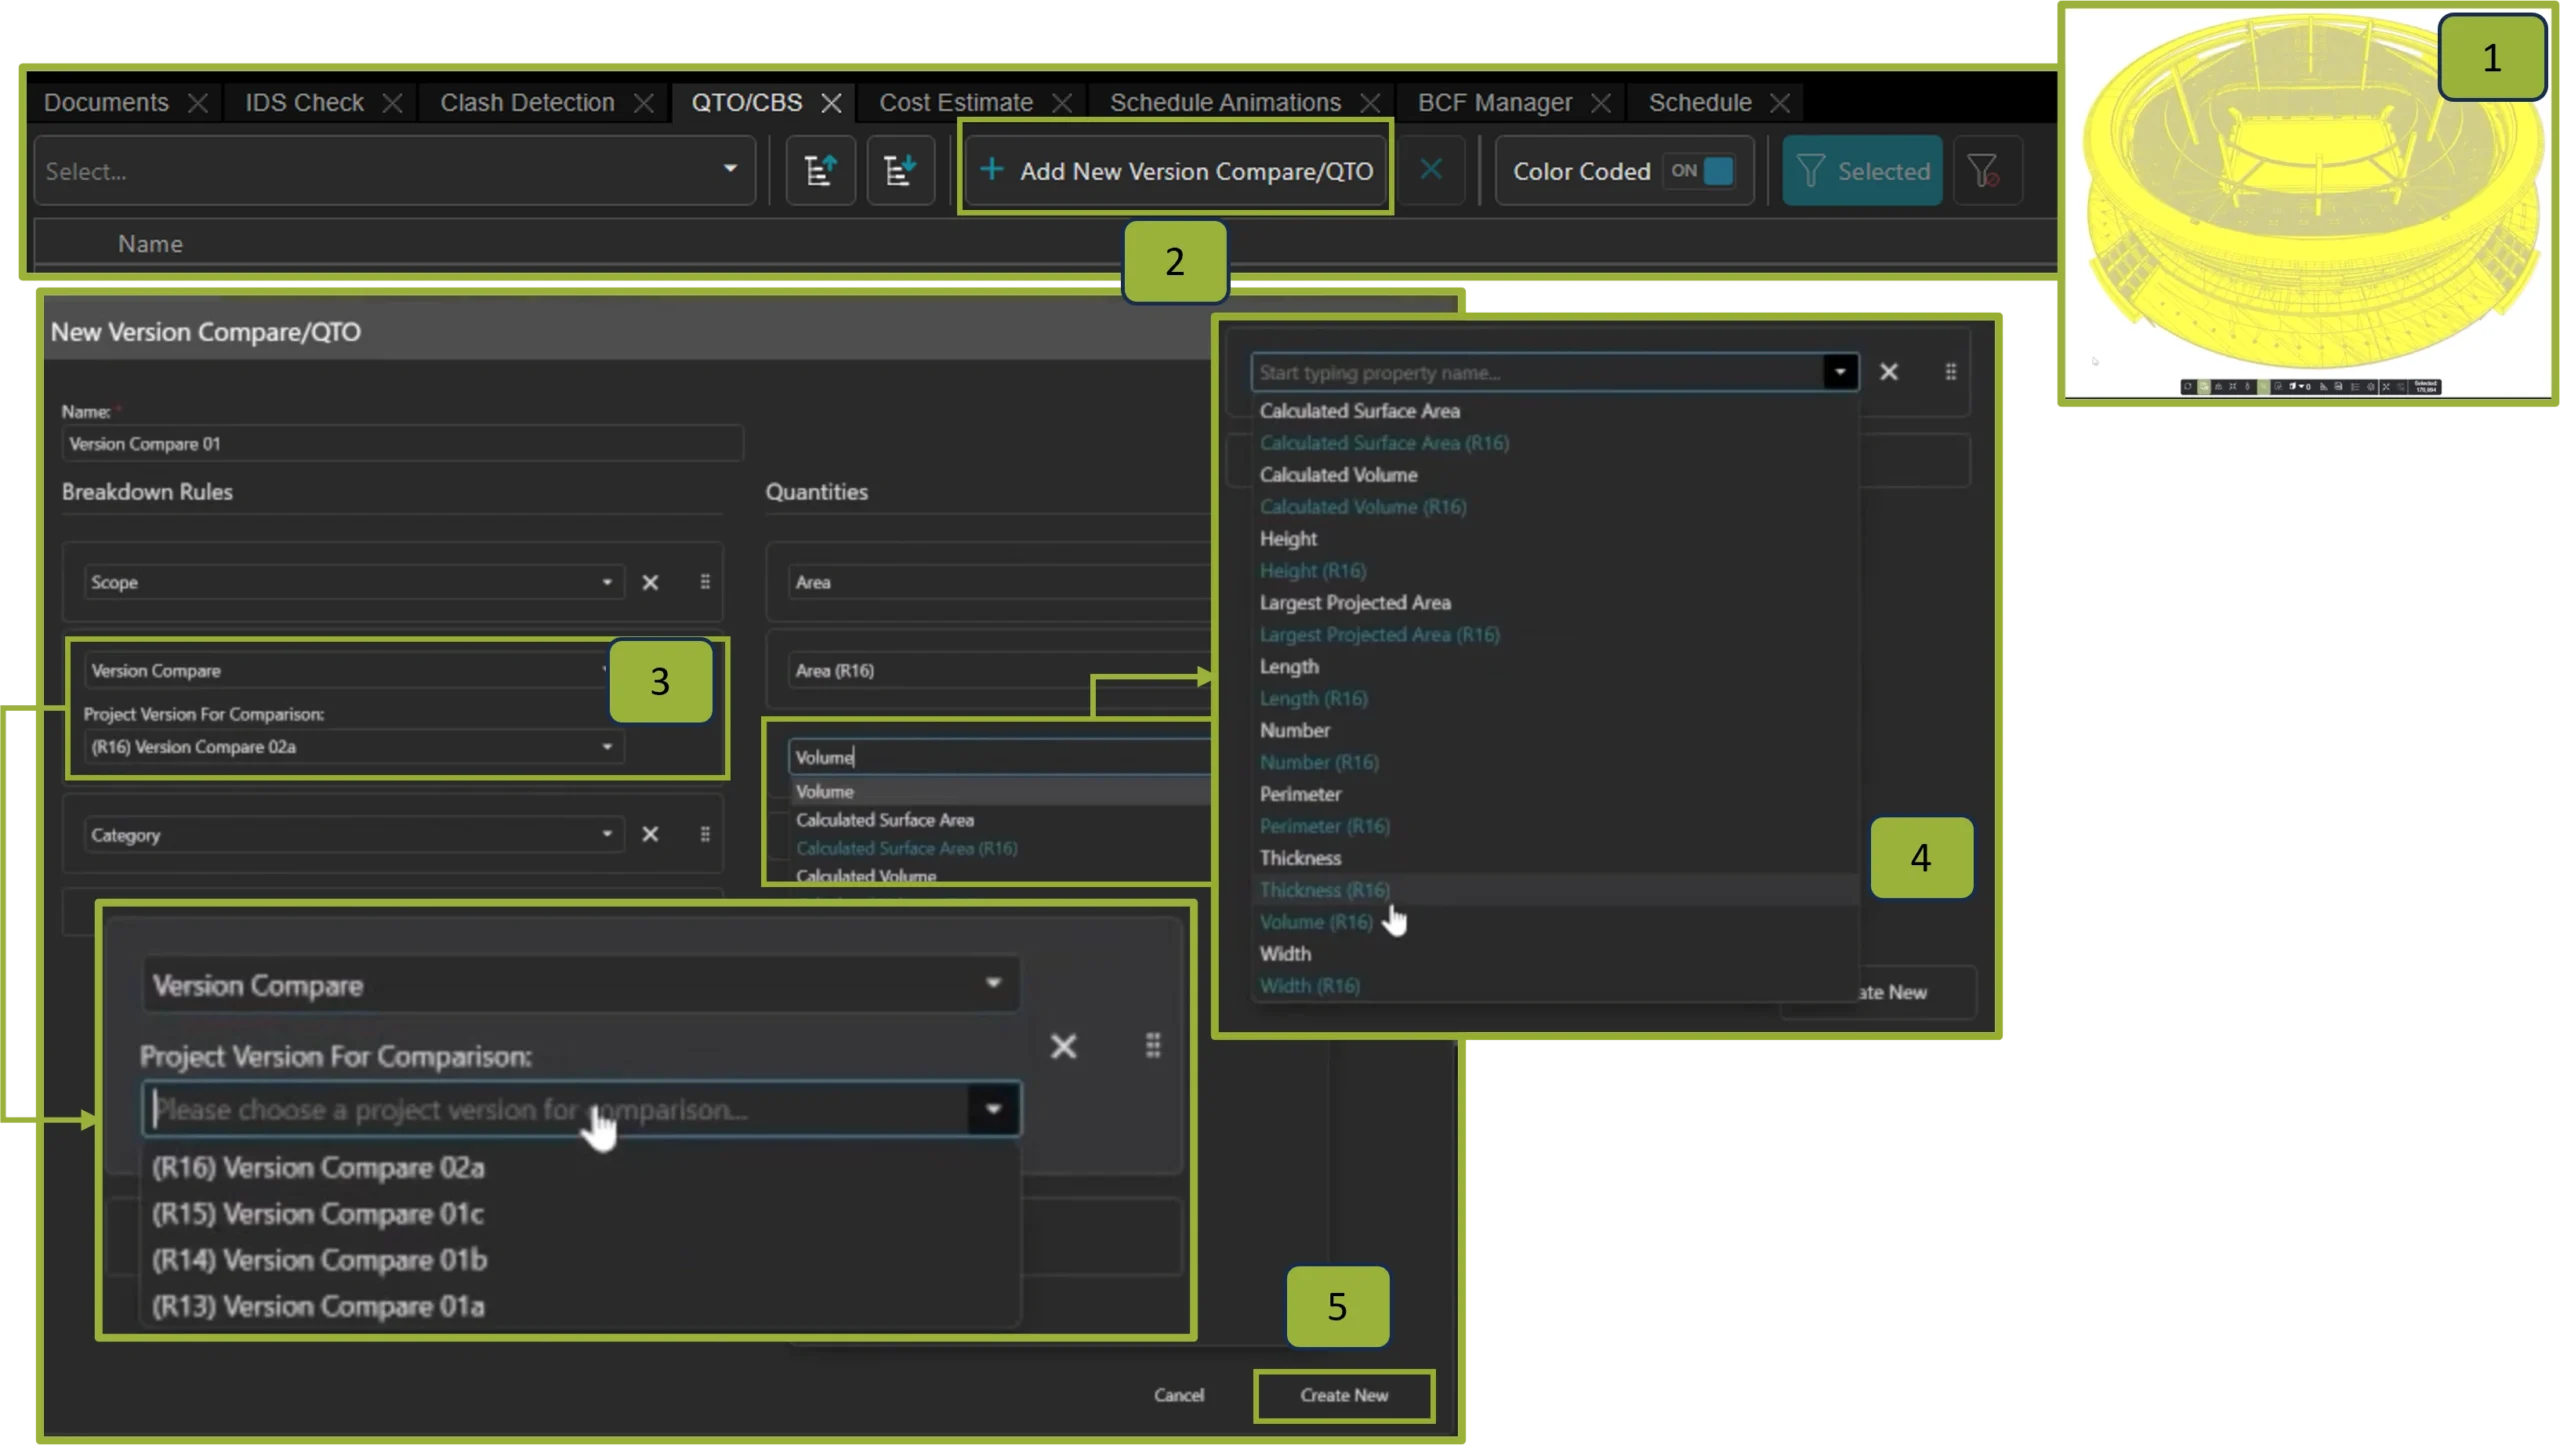Close the Clash Detection tab

coord(644,103)
